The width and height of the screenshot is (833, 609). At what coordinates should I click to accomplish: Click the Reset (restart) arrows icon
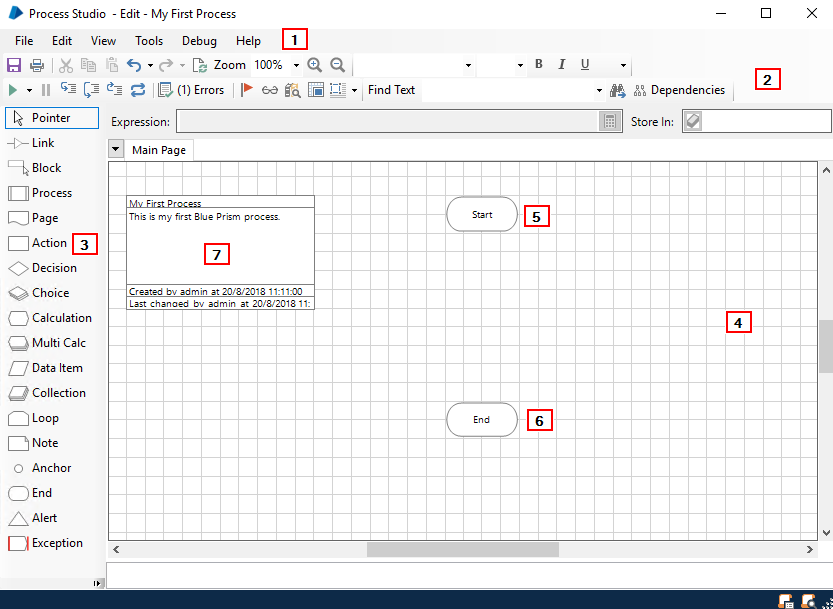pos(138,90)
